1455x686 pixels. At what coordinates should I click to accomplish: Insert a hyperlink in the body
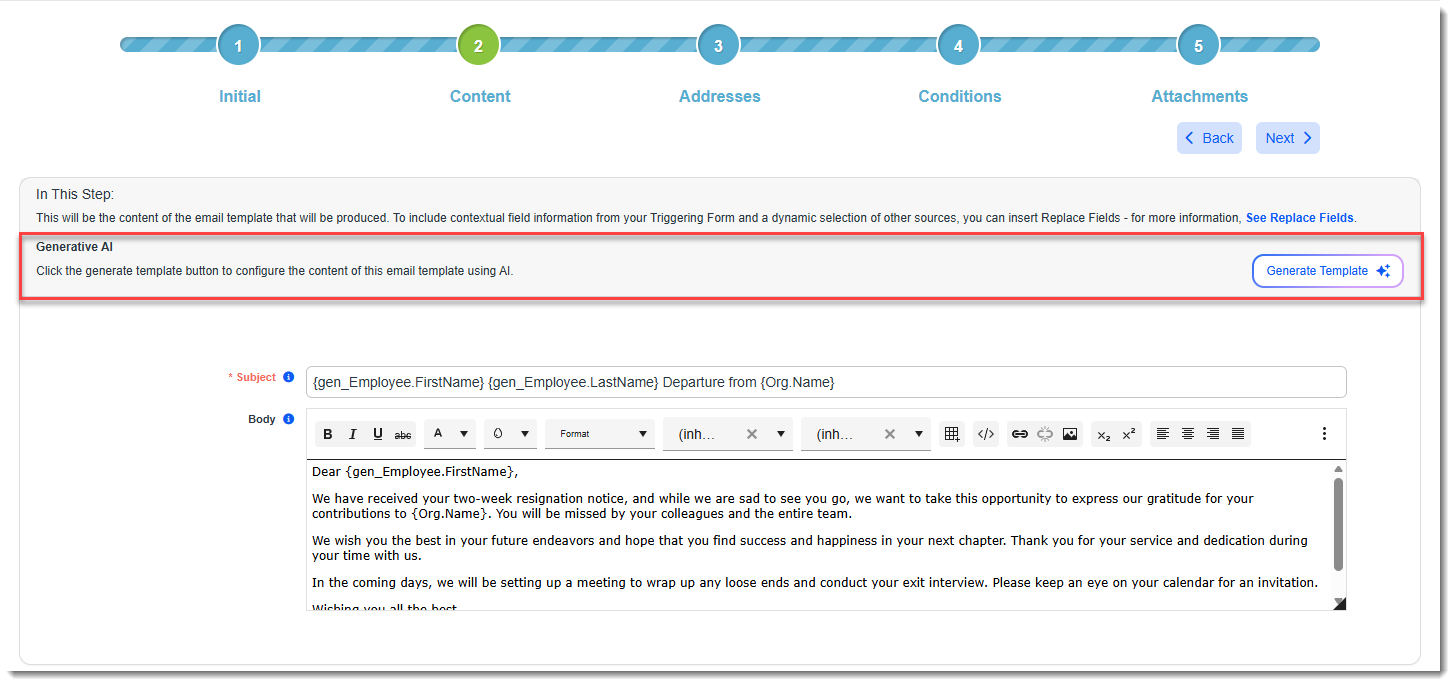point(1020,434)
